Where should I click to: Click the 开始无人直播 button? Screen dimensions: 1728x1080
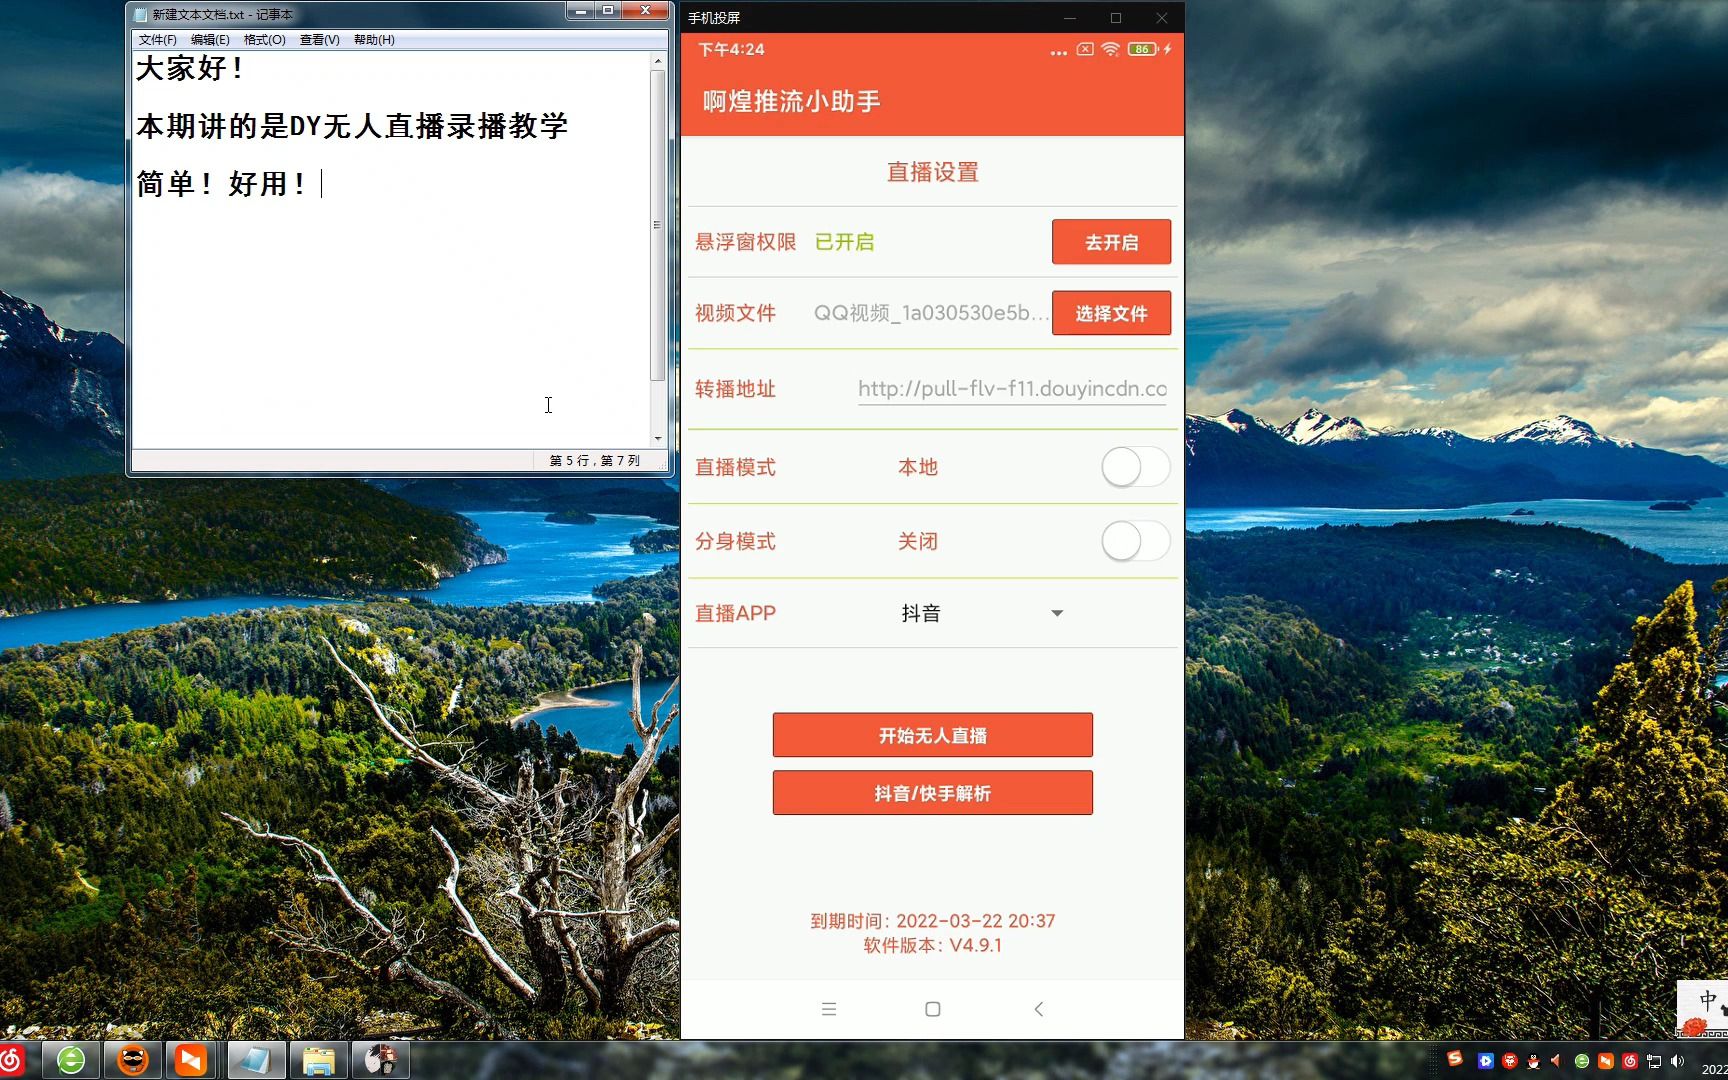(x=931, y=735)
